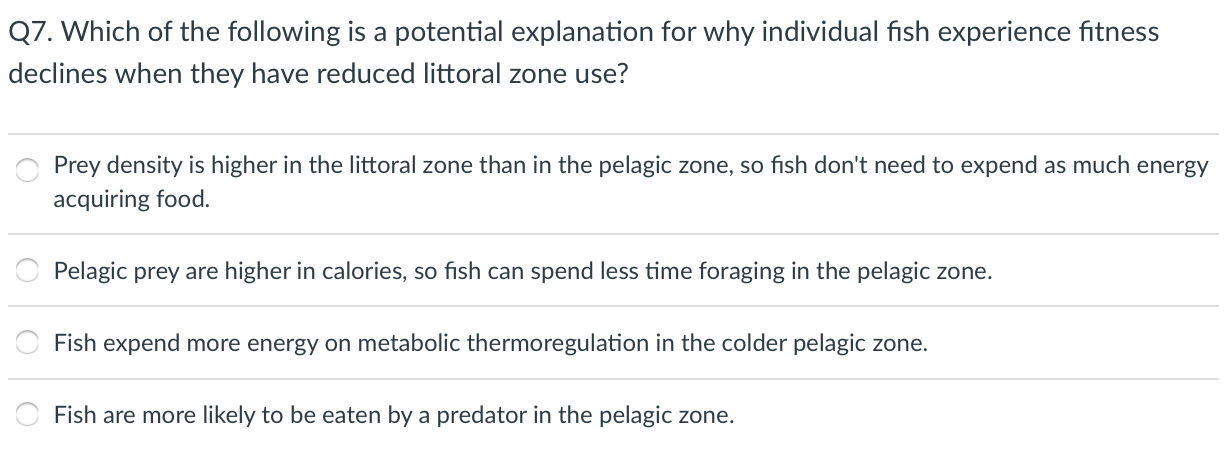Select the metabolic thermoregulation radio button

pos(27,344)
